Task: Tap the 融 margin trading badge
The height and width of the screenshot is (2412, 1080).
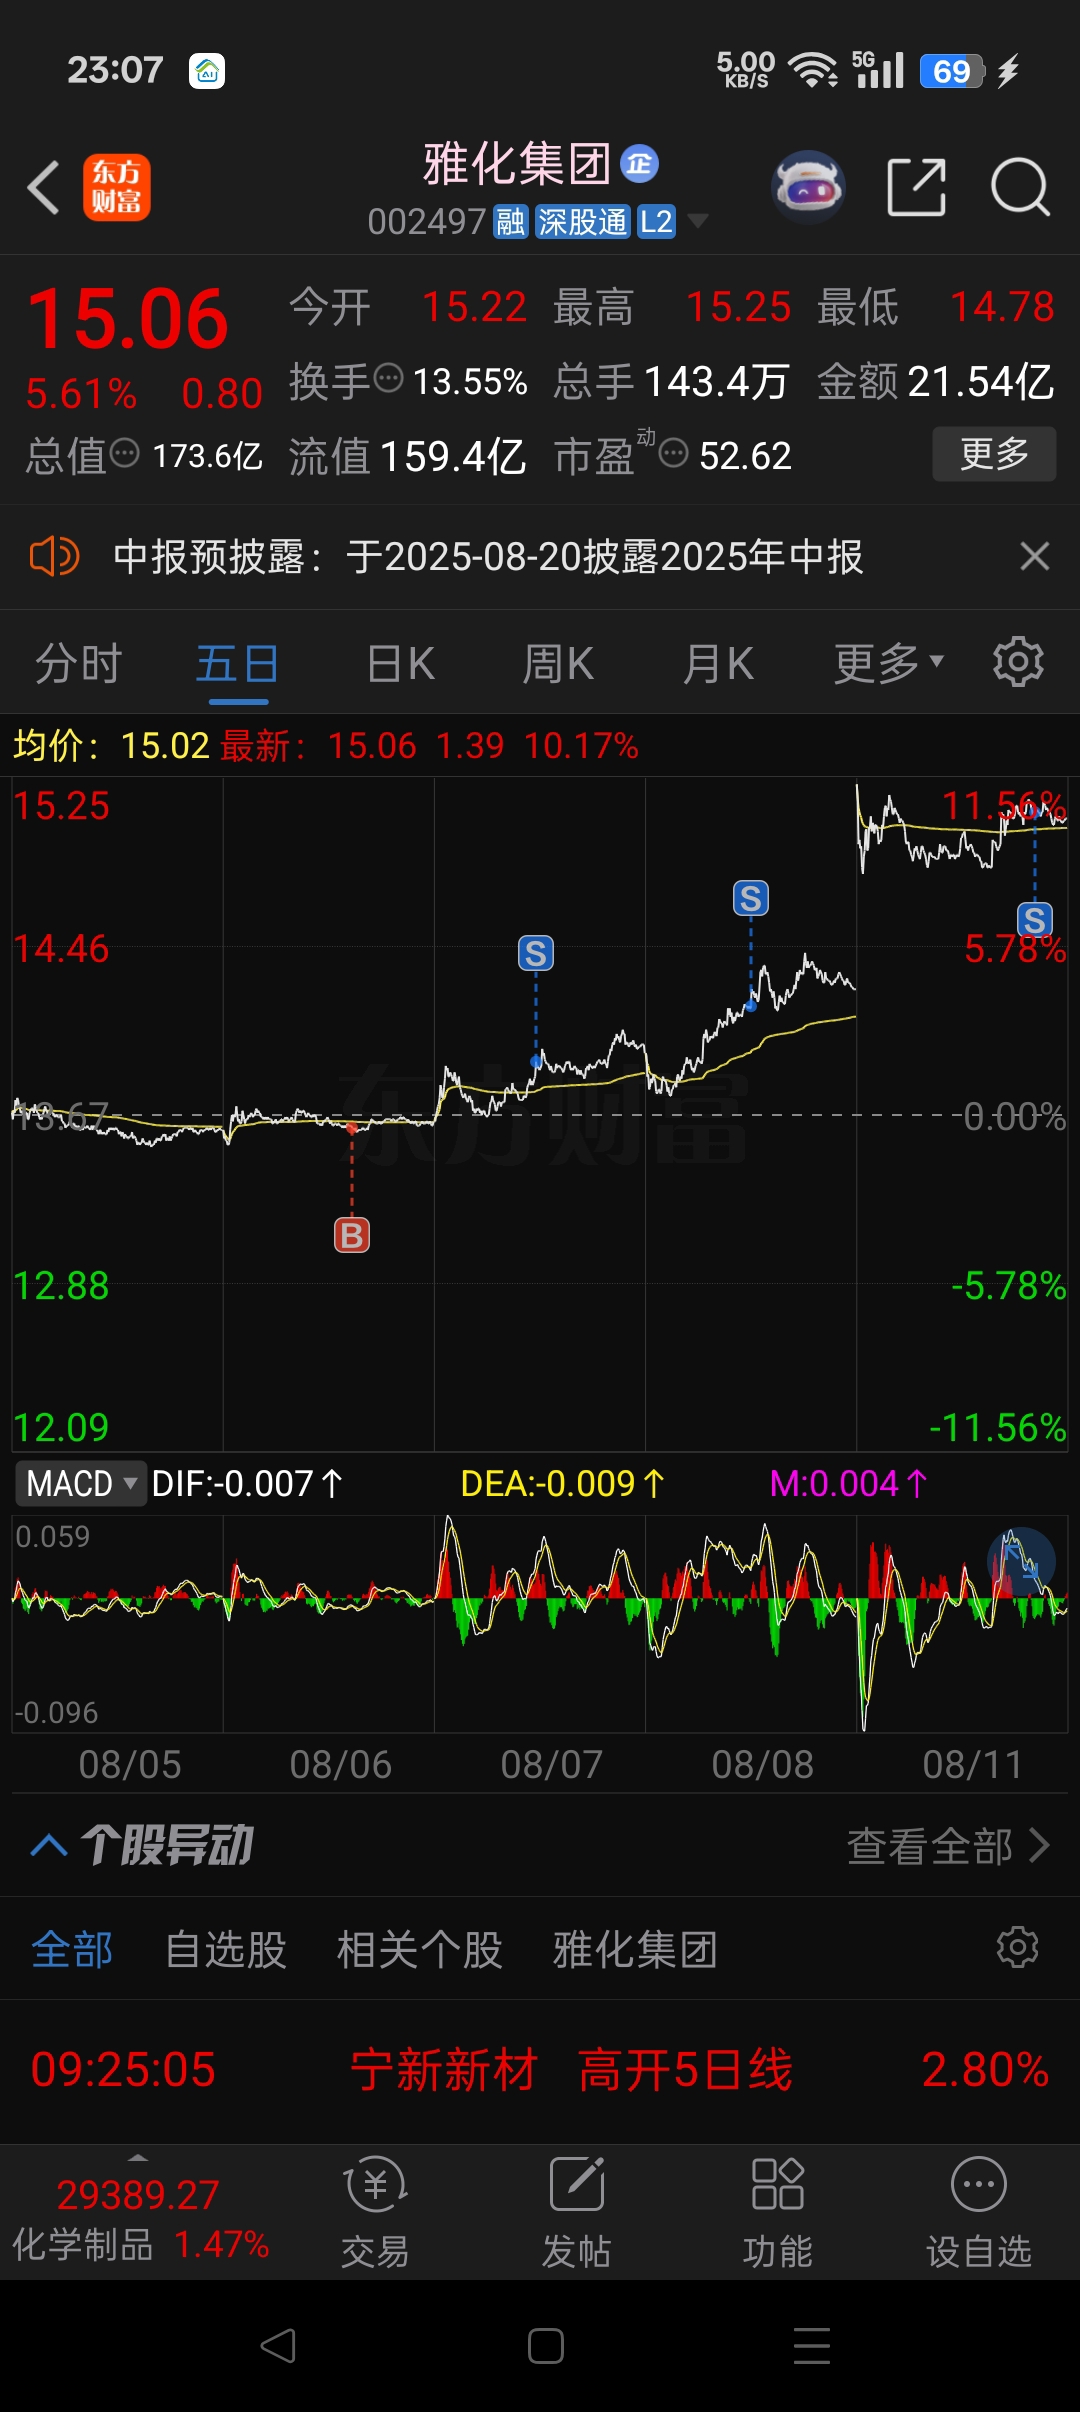Action: pyautogui.click(x=511, y=222)
